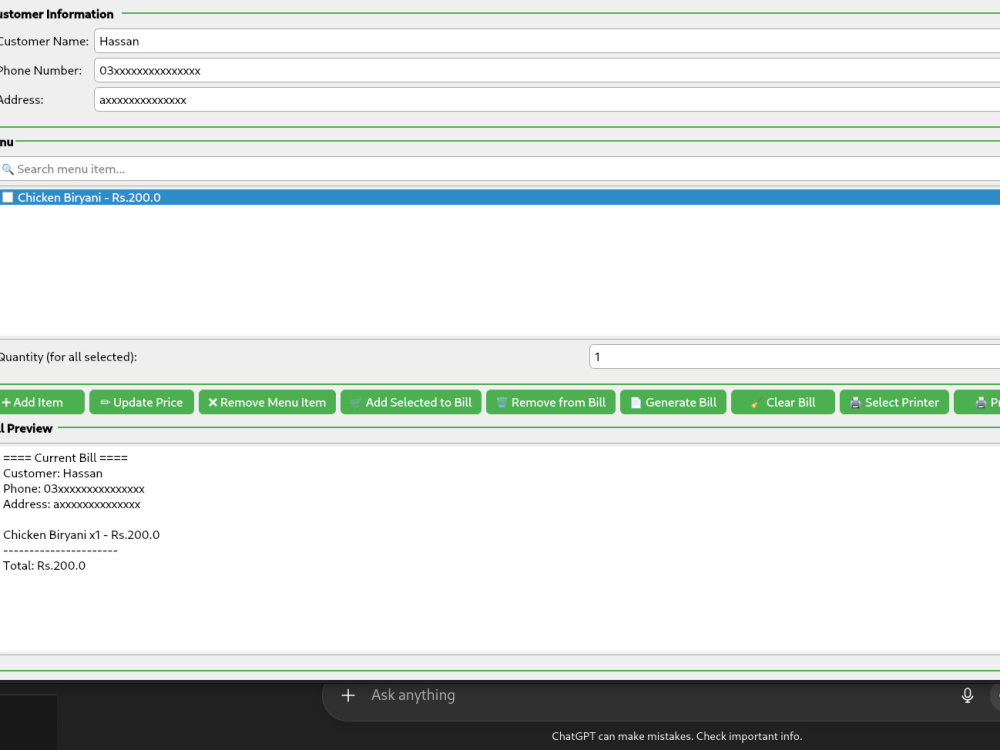1000x750 pixels.
Task: Focus the Phone Number field
Action: 547,70
